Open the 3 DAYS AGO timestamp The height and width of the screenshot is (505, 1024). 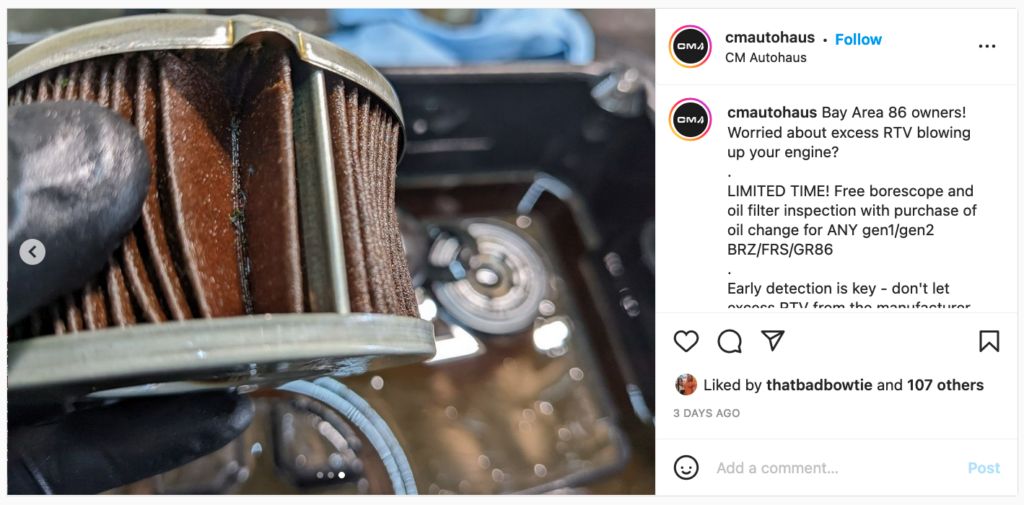tap(706, 414)
